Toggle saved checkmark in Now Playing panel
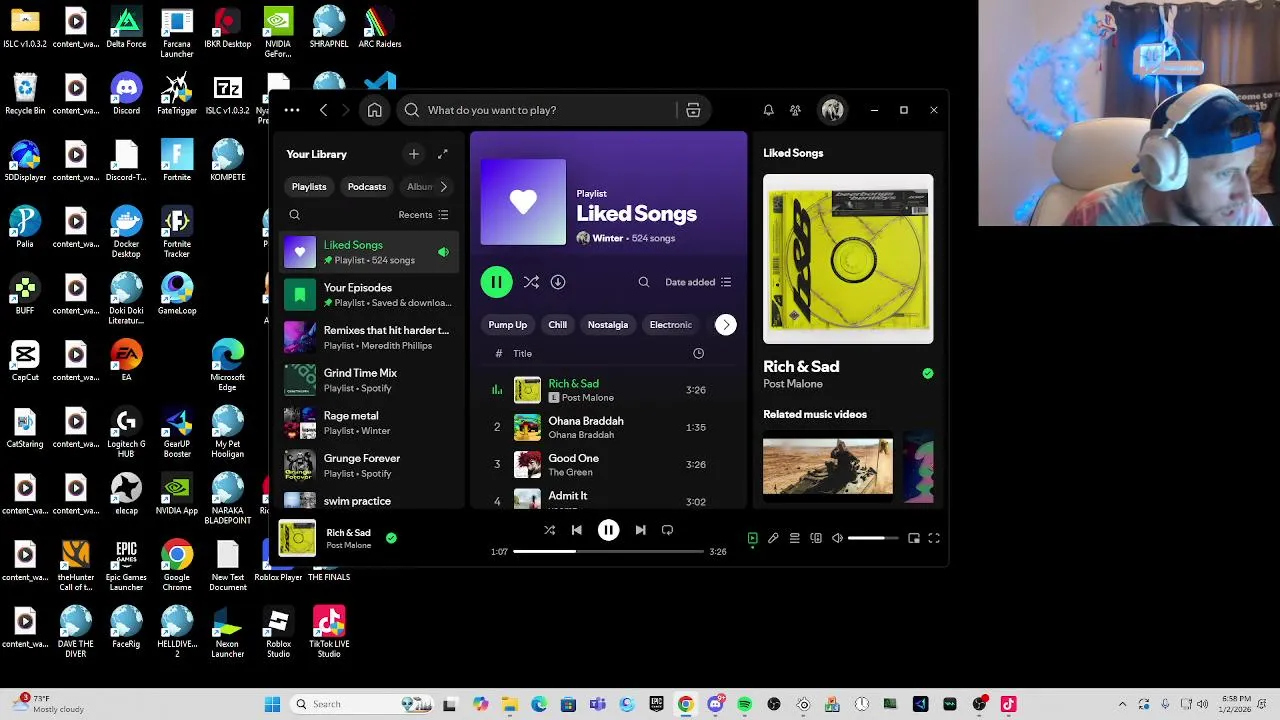The image size is (1280, 720). (x=928, y=373)
